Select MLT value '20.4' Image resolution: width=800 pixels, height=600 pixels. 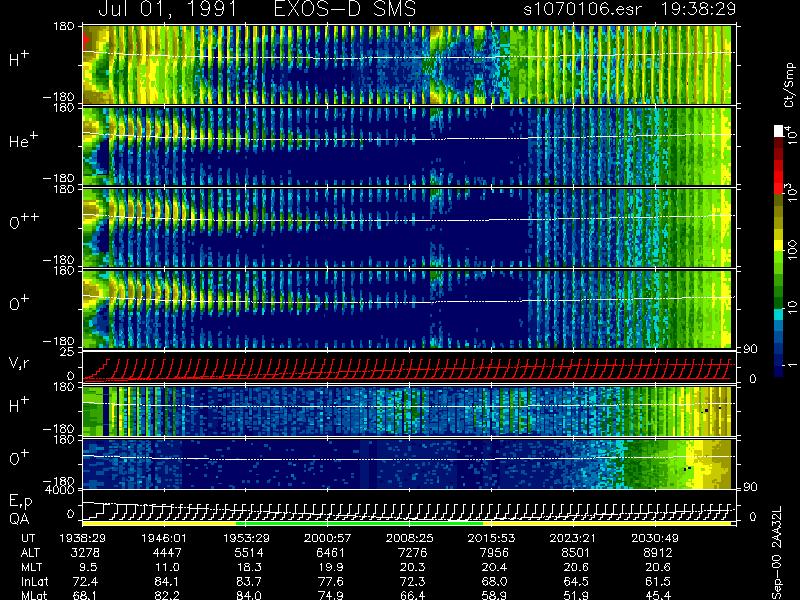click(494, 567)
